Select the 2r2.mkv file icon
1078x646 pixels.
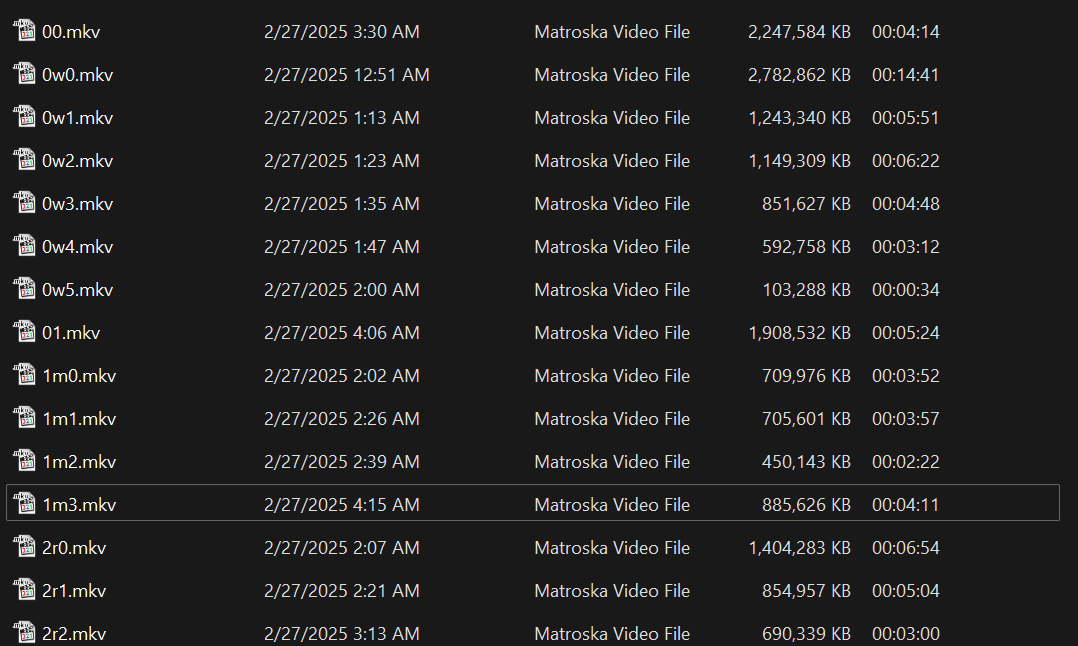pyautogui.click(x=24, y=633)
